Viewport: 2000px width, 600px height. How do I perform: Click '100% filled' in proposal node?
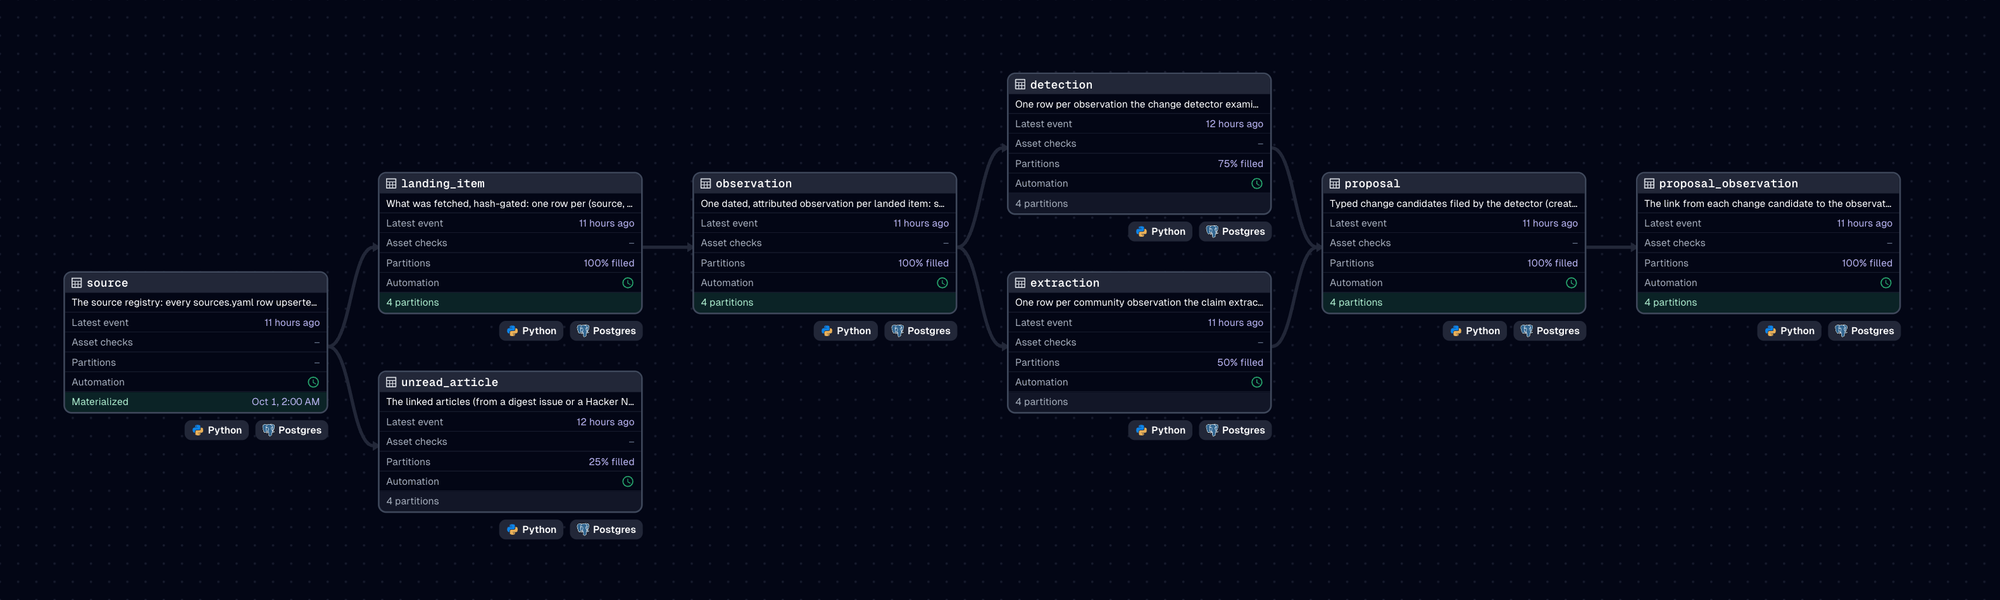pos(1552,263)
